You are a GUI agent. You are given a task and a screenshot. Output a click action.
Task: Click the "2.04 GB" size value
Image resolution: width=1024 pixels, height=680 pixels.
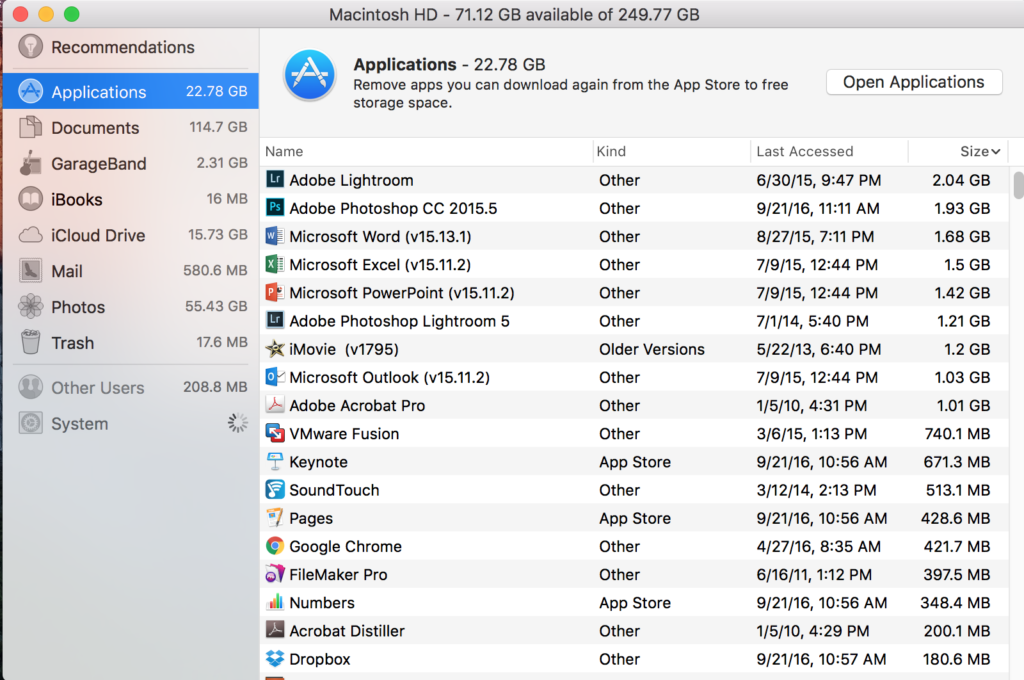tap(961, 180)
